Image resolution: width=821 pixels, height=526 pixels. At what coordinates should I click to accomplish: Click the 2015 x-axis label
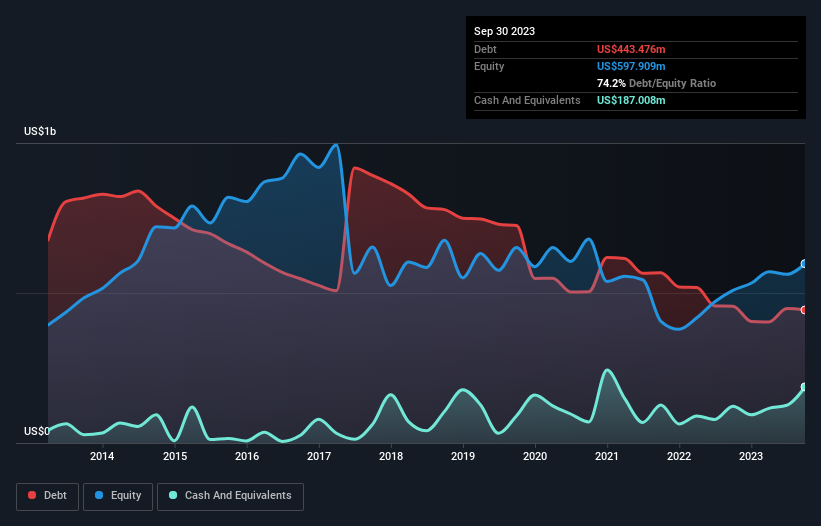[x=175, y=456]
